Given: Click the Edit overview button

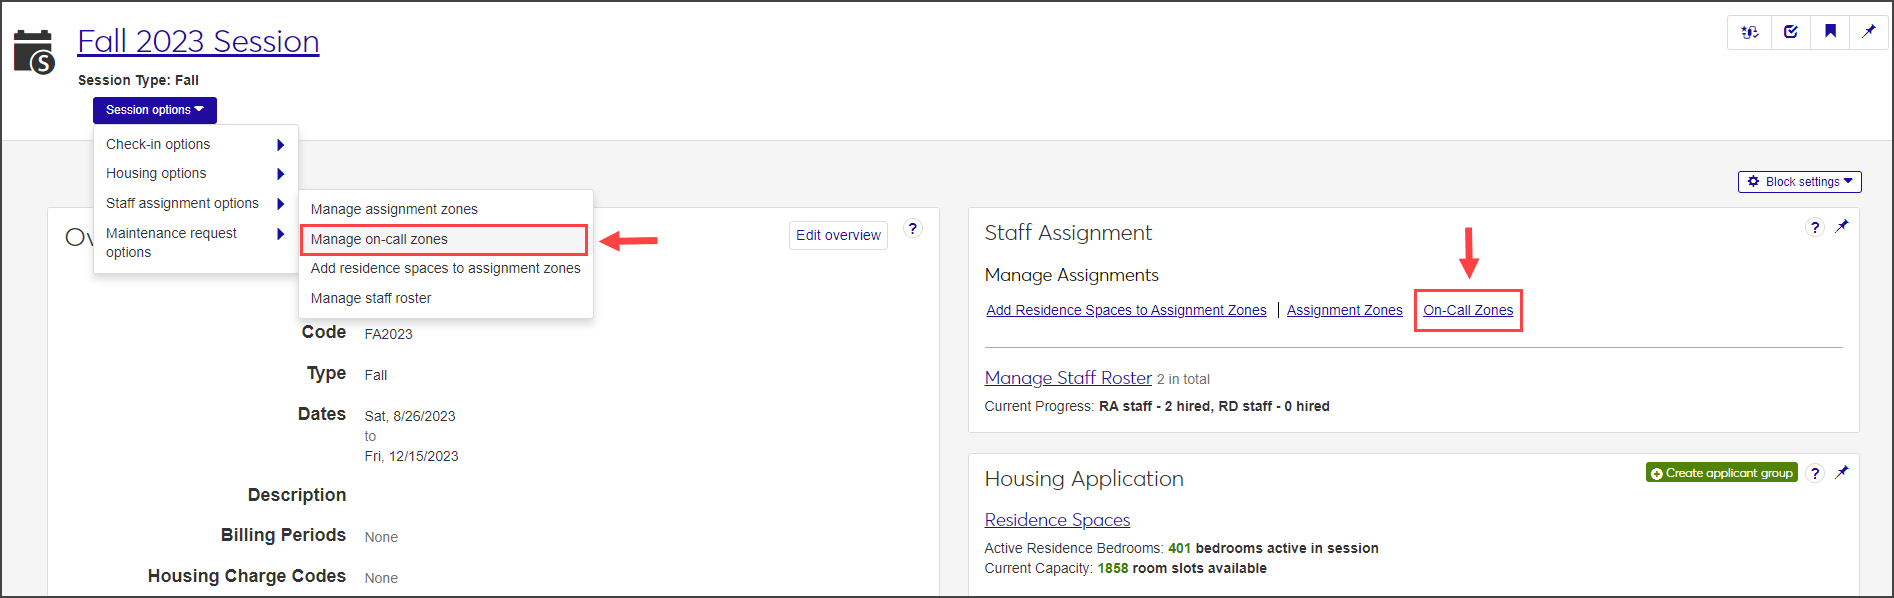Looking at the screenshot, I should click(x=838, y=236).
